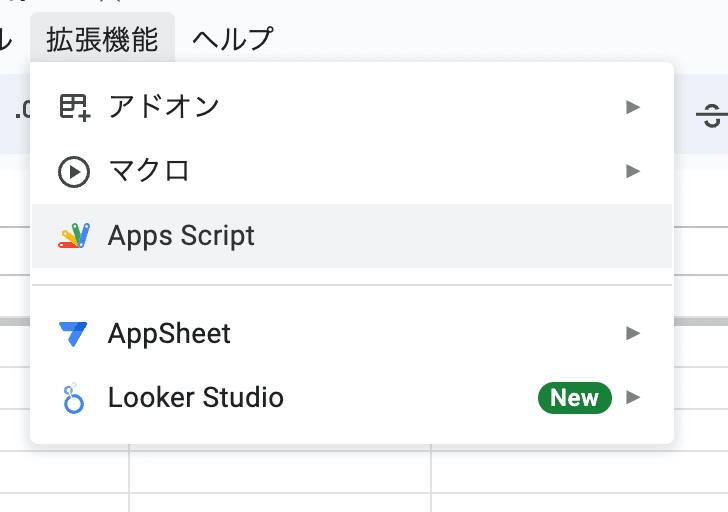Select the Looker Studio menu entry
Image resolution: width=728 pixels, height=512 pixels.
coord(352,397)
